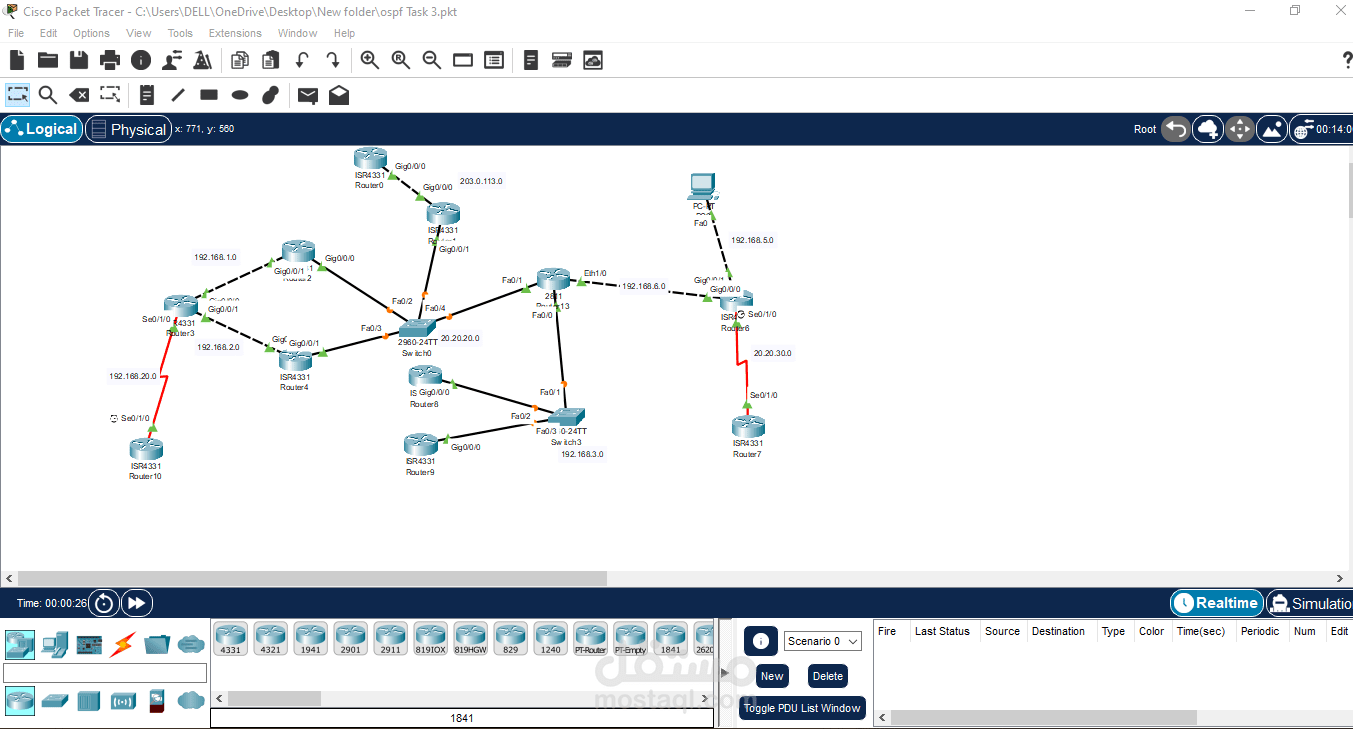
Task: Pick the 2911 router model
Action: [391, 638]
